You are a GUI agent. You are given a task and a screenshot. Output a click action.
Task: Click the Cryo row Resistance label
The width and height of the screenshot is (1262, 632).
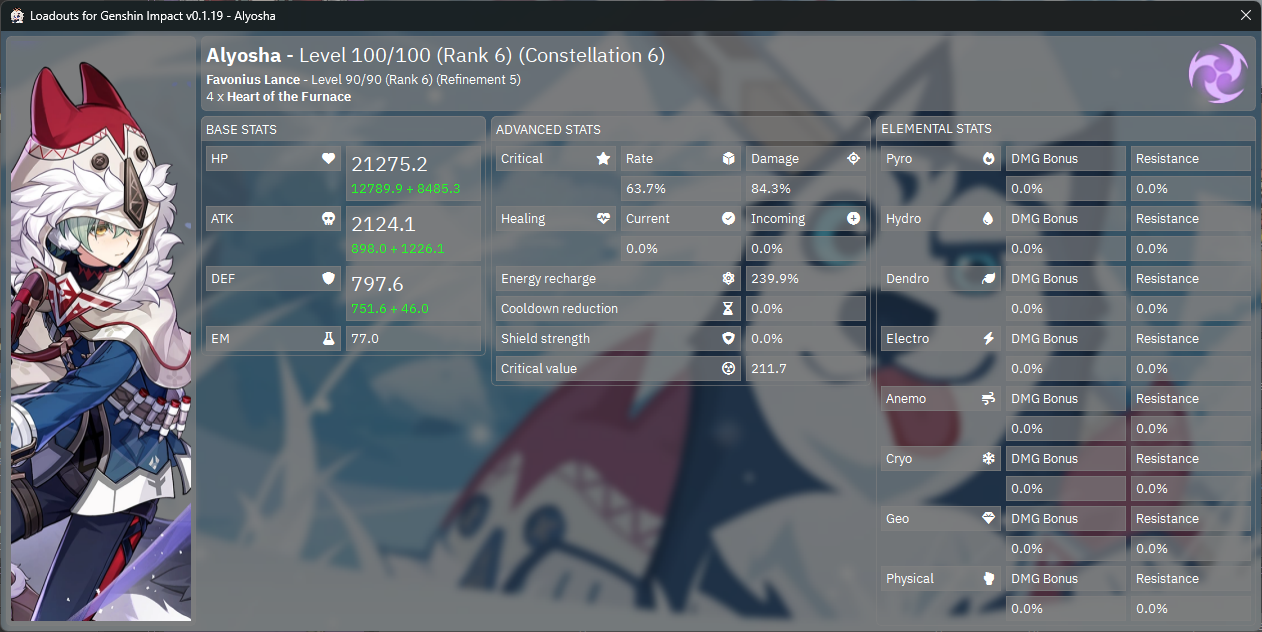click(x=1191, y=459)
